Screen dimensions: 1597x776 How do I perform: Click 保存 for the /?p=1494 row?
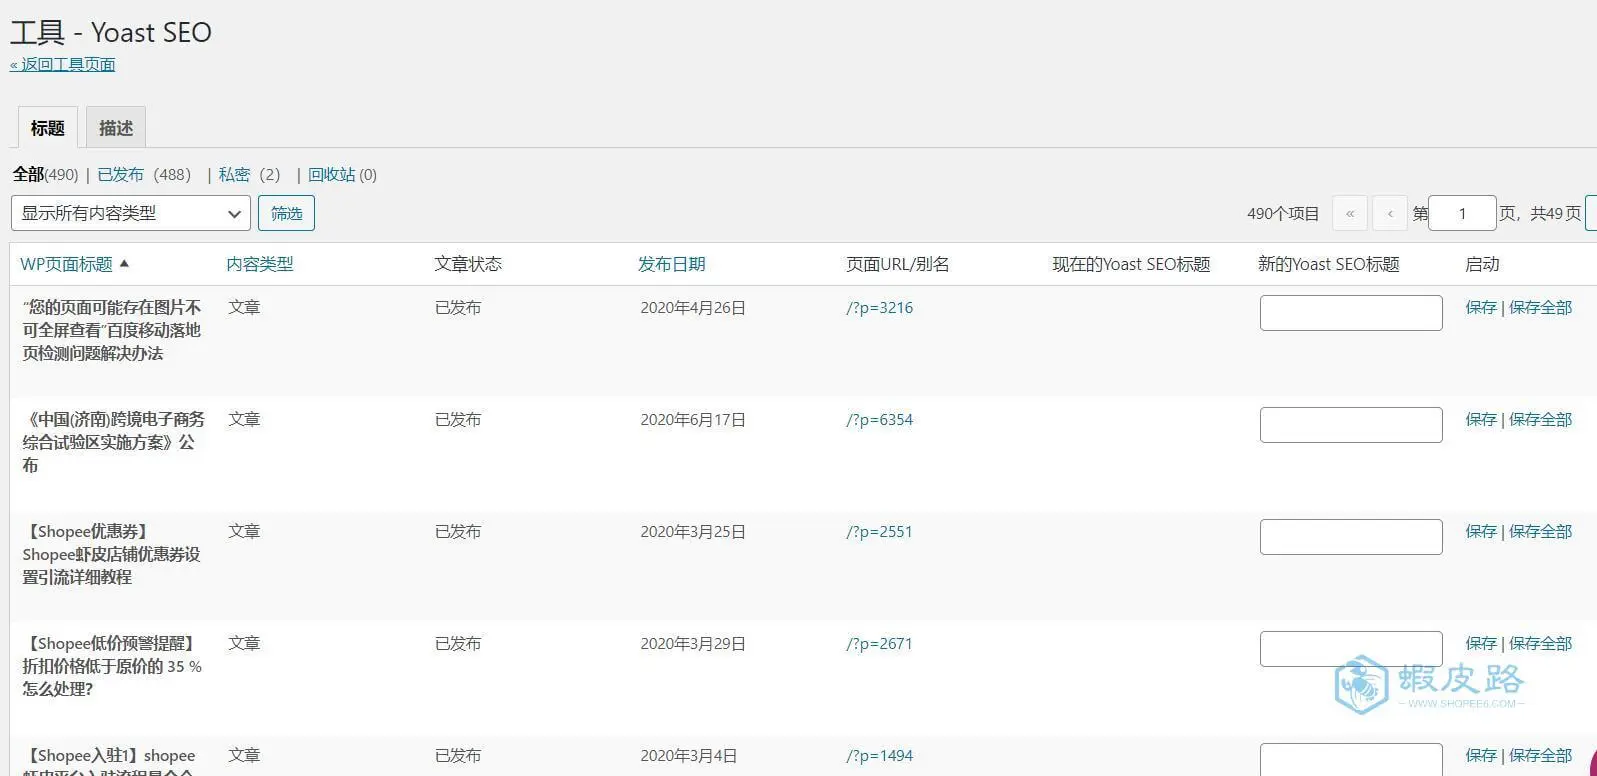(x=1481, y=756)
